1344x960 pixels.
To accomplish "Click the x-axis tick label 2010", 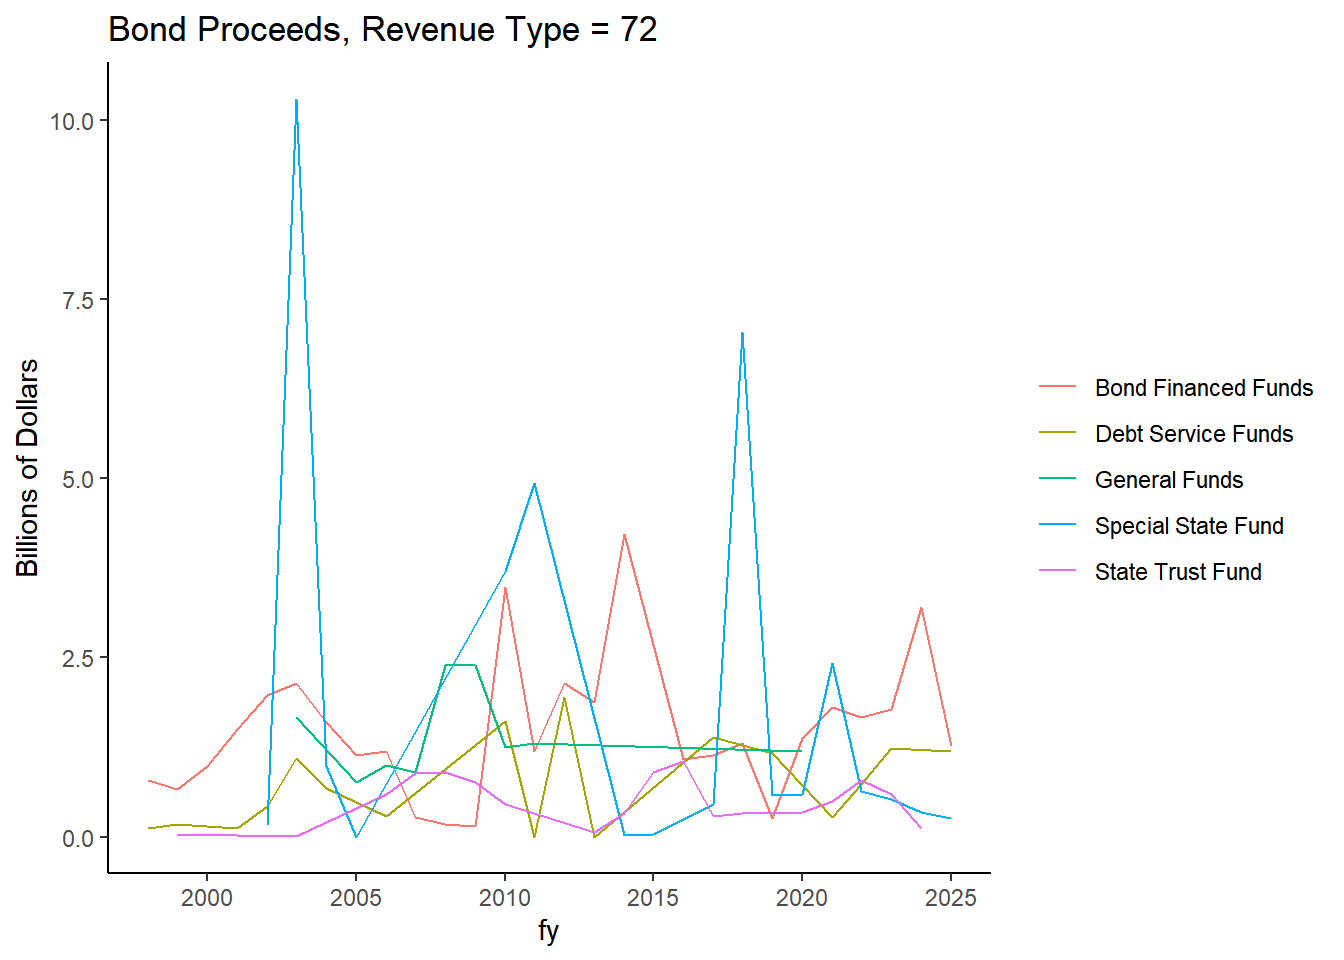I will 505,898.
